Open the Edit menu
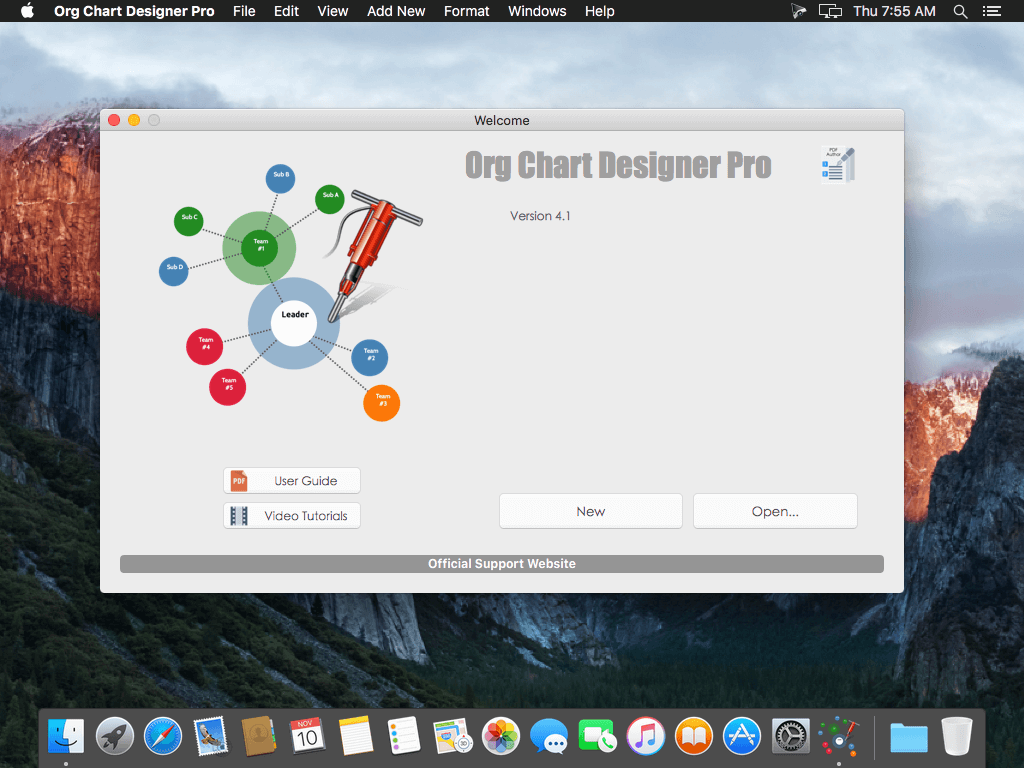This screenshot has width=1024, height=768. [286, 11]
